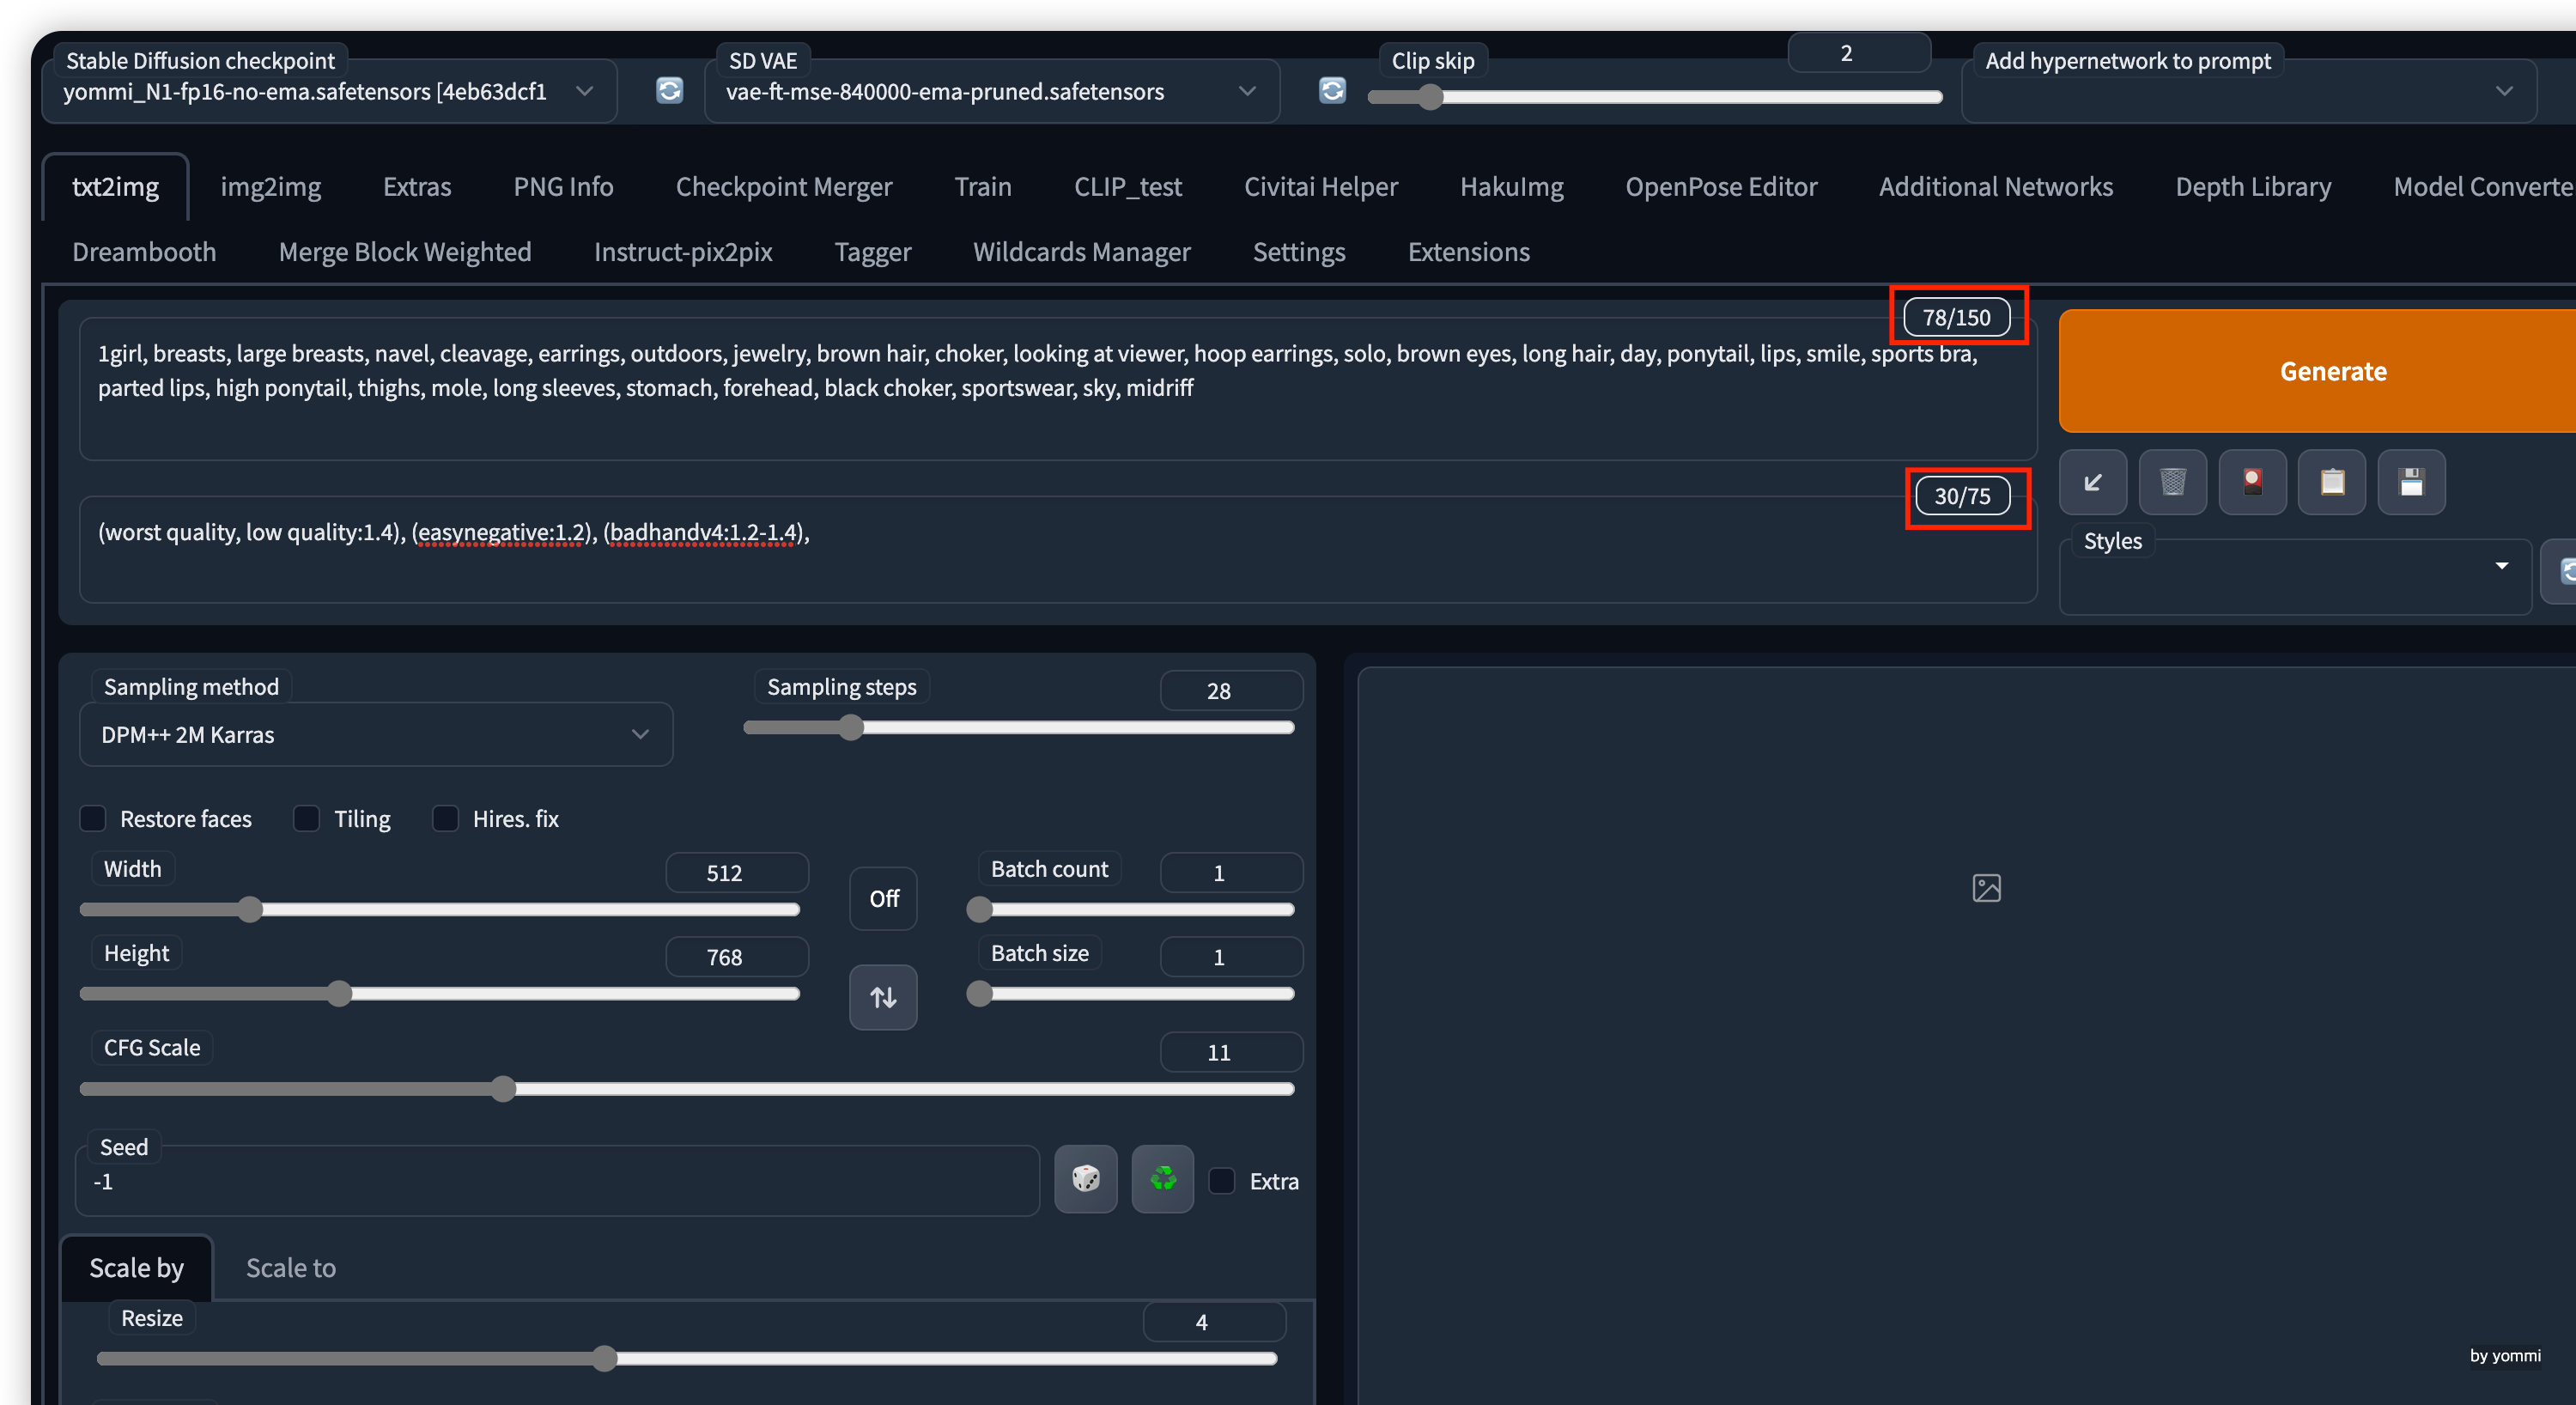
Task: Select the Scale to tab
Action: pos(291,1268)
